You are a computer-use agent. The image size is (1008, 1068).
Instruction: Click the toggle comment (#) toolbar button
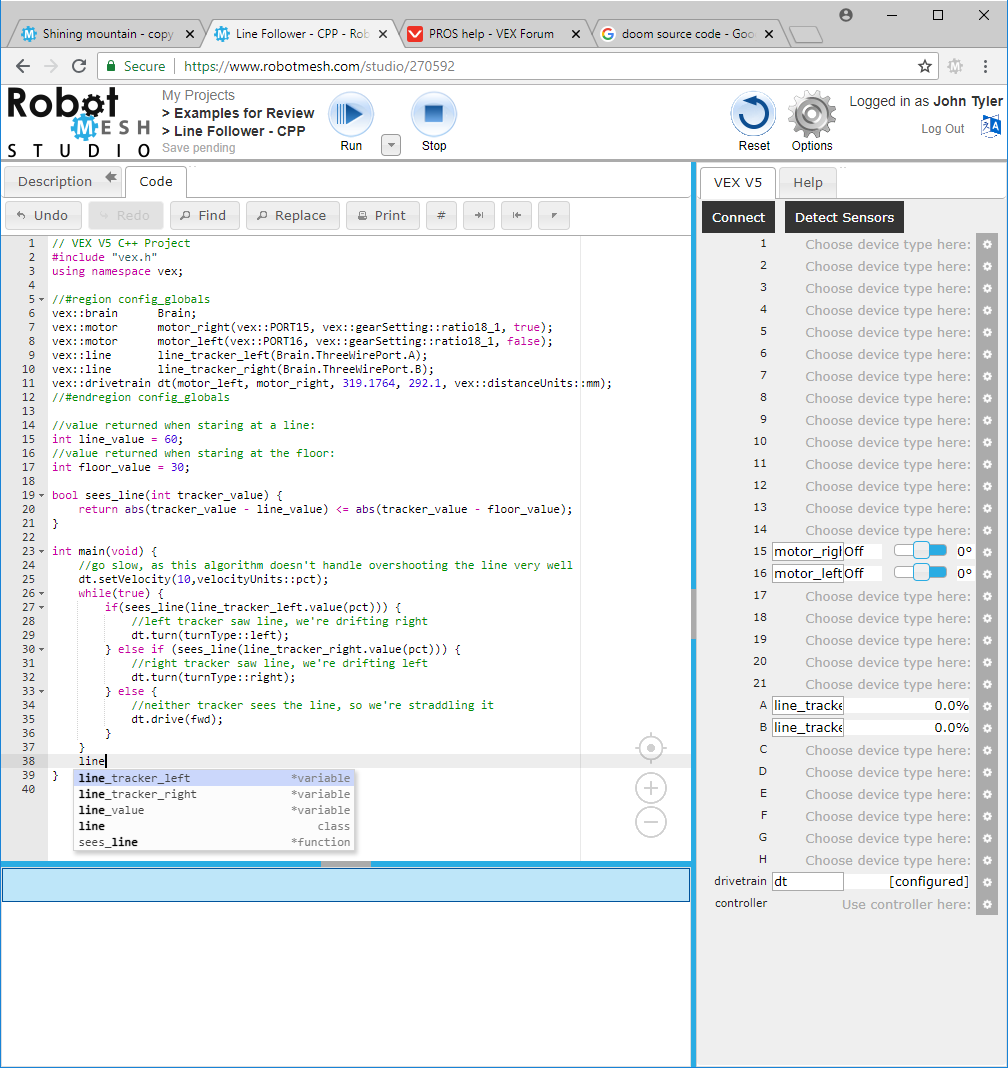point(441,215)
